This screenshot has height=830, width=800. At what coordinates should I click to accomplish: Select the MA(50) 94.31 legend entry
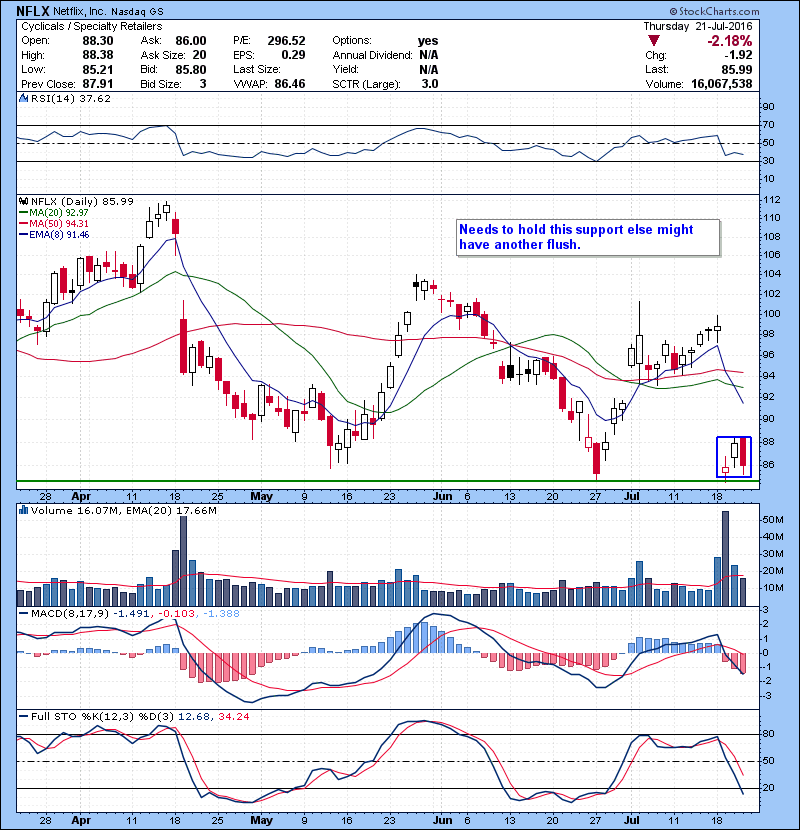[54, 224]
